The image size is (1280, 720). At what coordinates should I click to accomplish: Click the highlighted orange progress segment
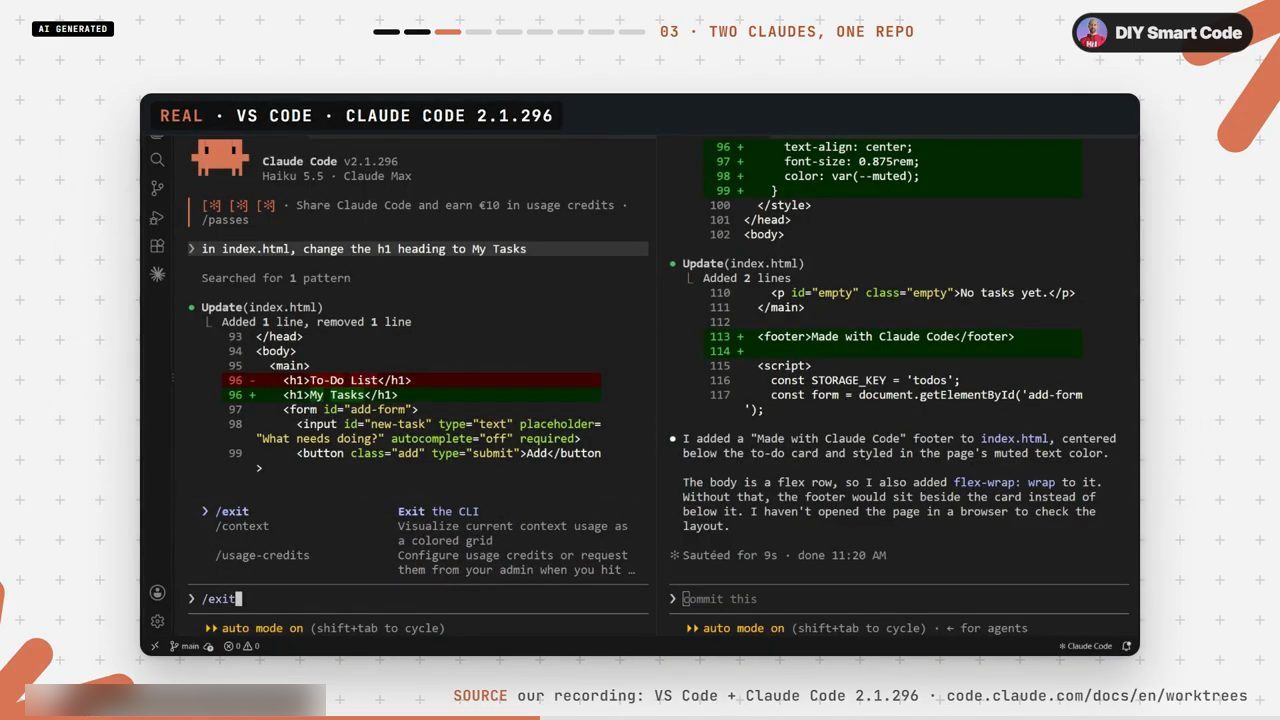(x=448, y=32)
